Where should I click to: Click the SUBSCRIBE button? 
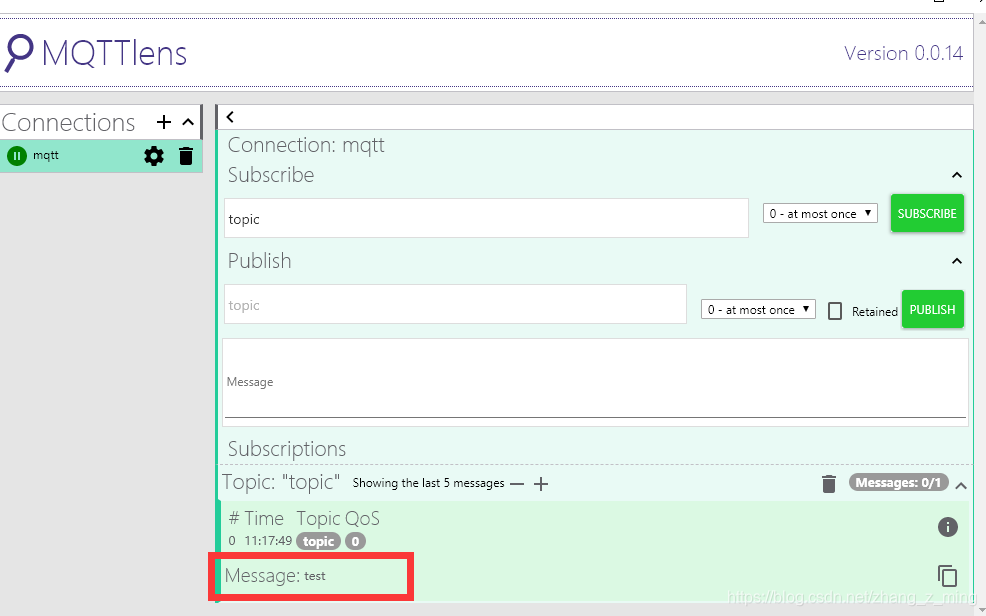927,214
